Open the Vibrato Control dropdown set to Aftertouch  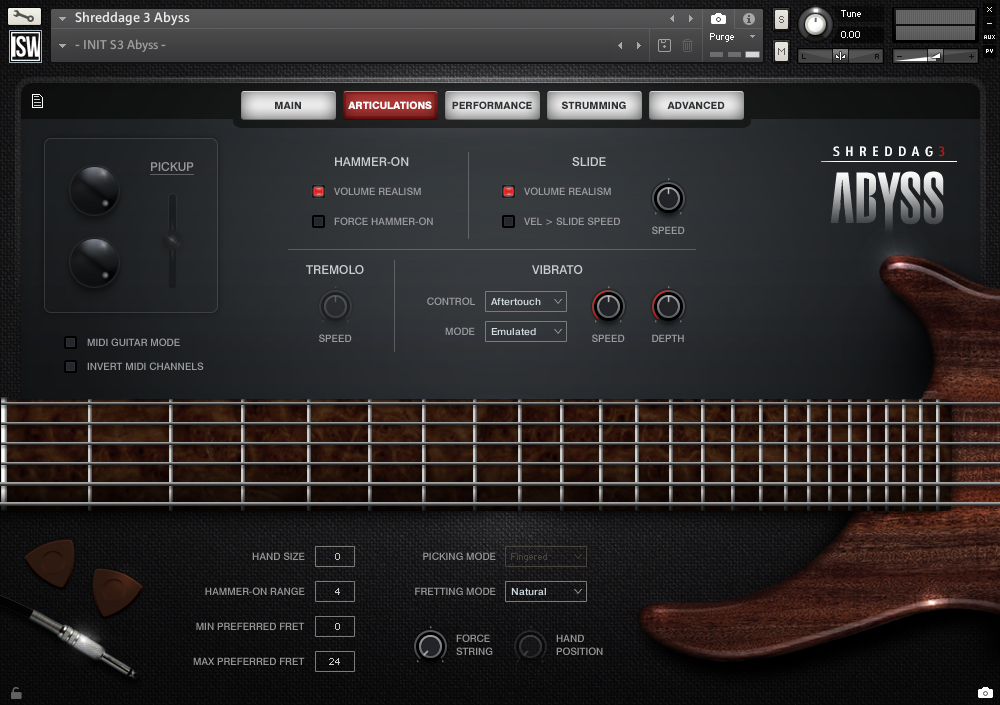pos(525,301)
